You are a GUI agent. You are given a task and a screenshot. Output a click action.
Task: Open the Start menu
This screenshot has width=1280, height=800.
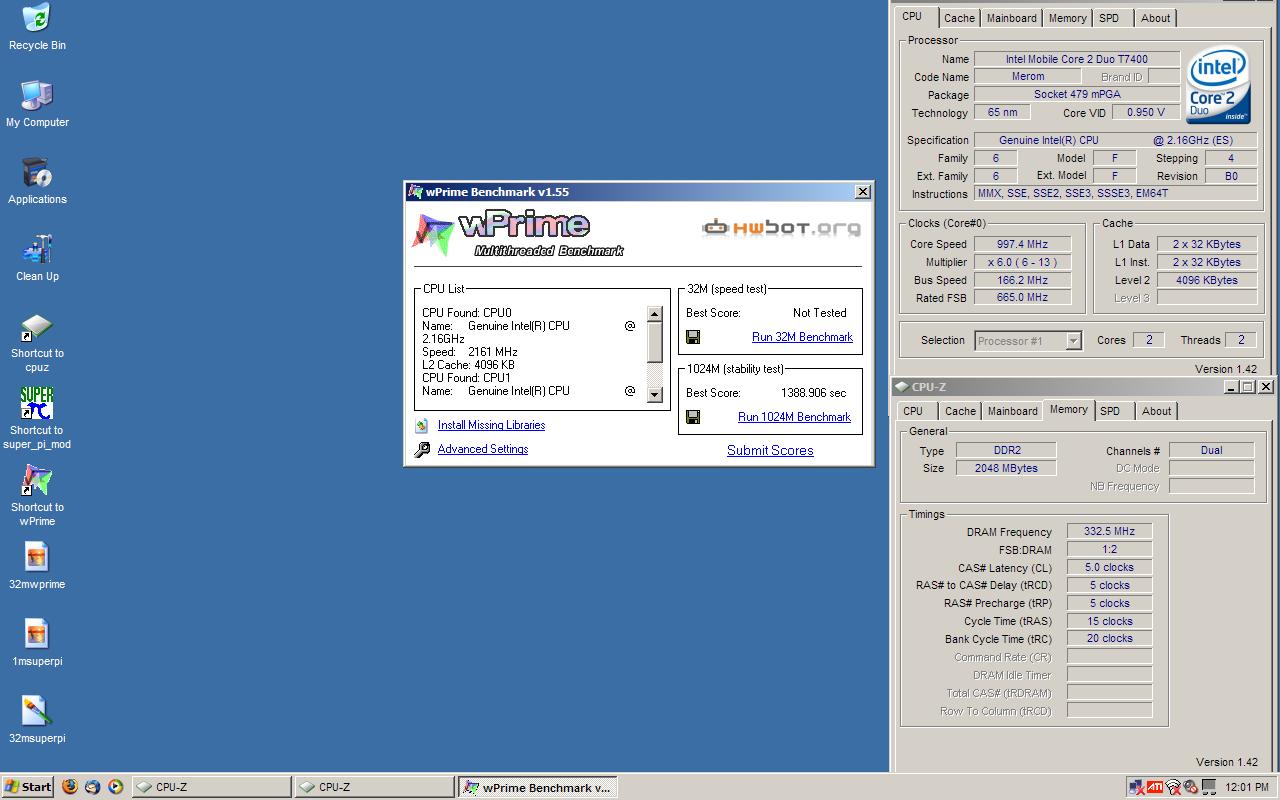click(x=28, y=787)
